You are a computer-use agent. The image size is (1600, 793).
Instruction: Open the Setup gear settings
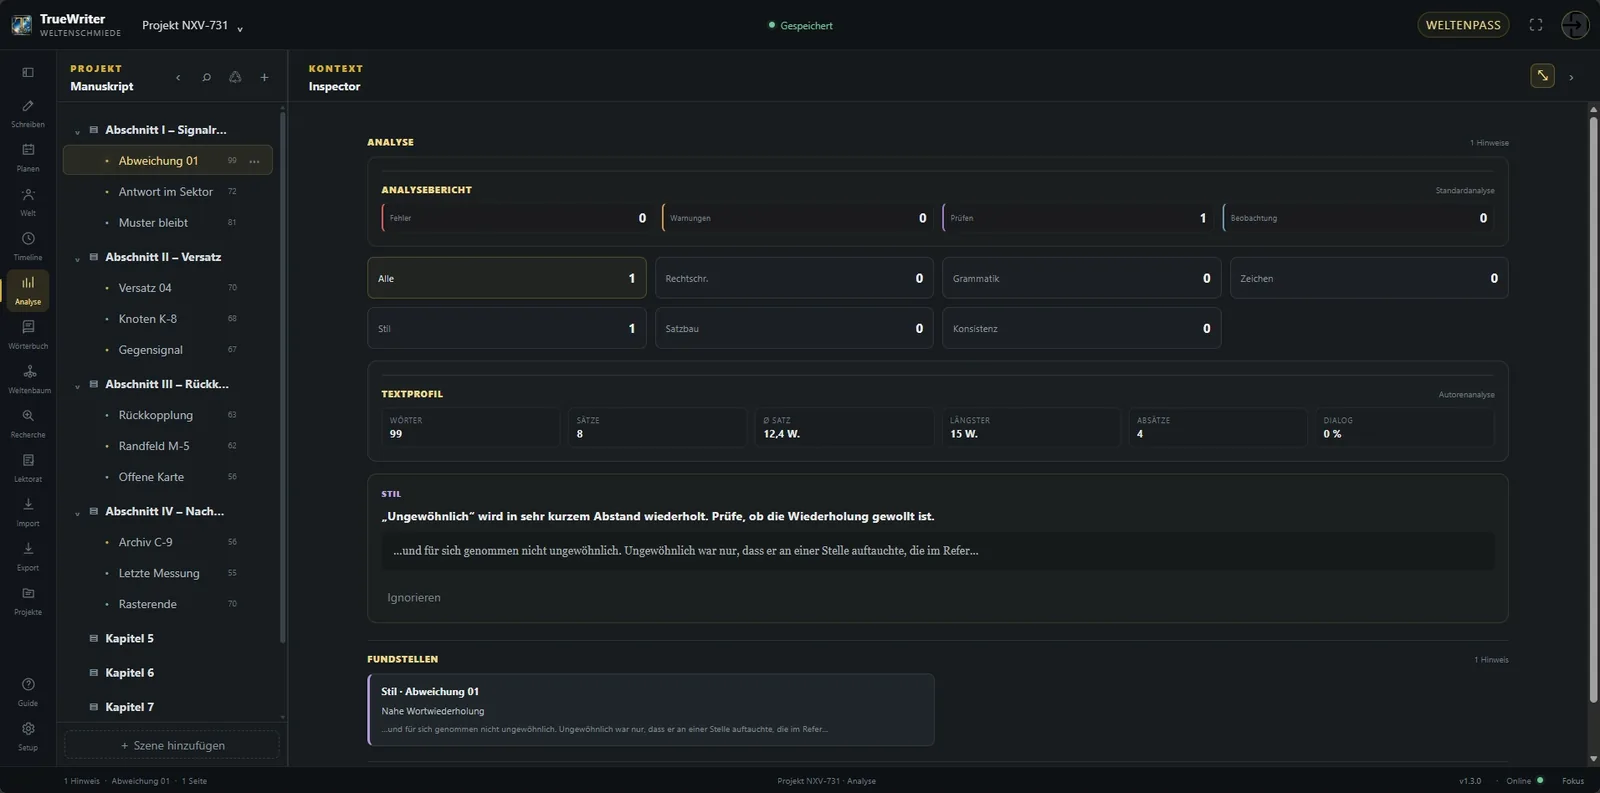tap(28, 736)
